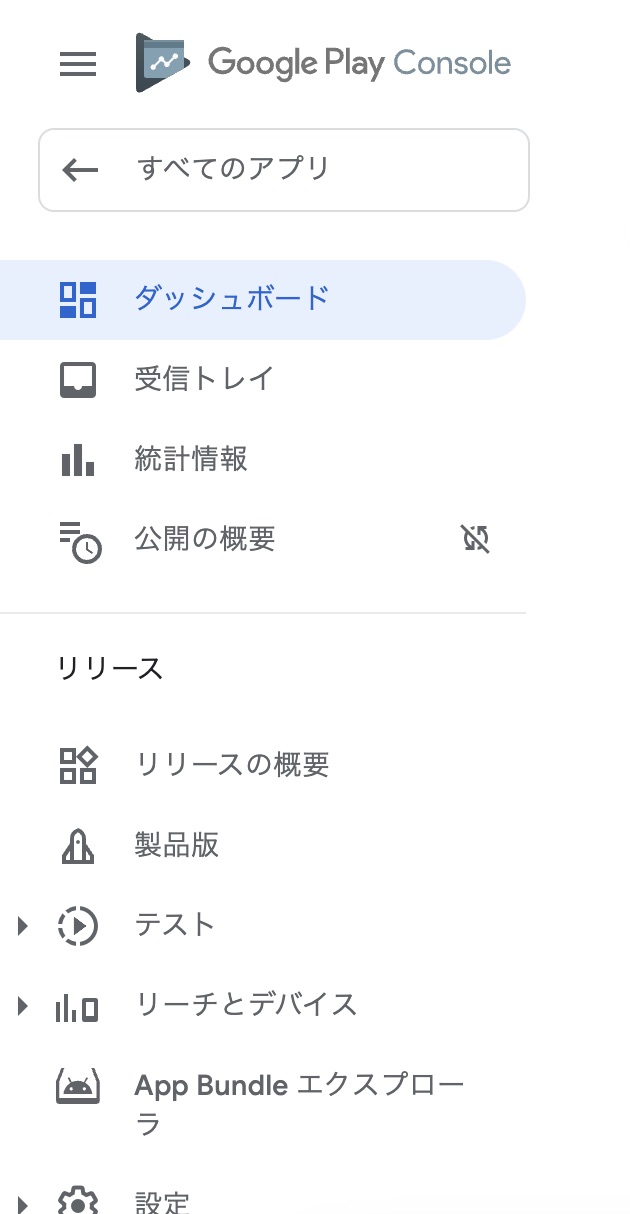
Task: Select the 受信トレイ menu item
Action: tap(205, 379)
